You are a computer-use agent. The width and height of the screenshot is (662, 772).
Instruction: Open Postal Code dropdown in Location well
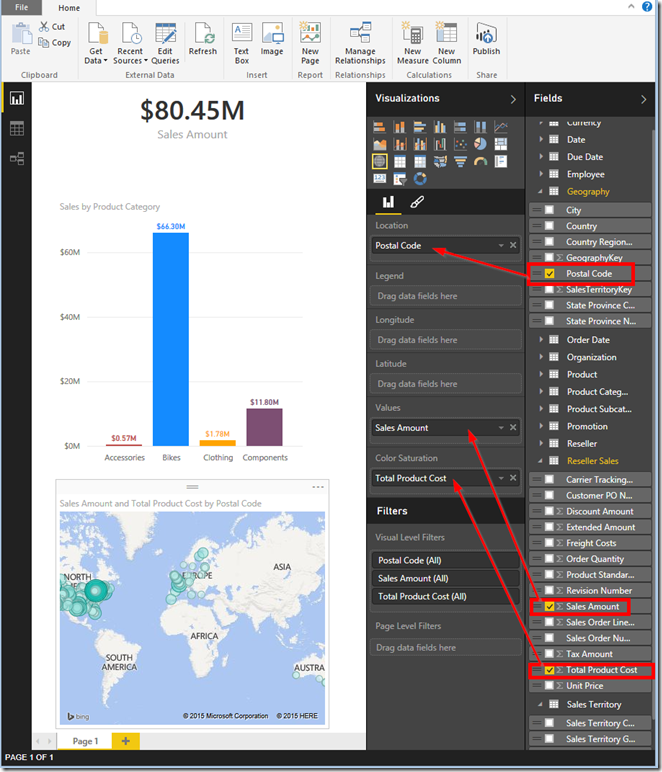501,245
